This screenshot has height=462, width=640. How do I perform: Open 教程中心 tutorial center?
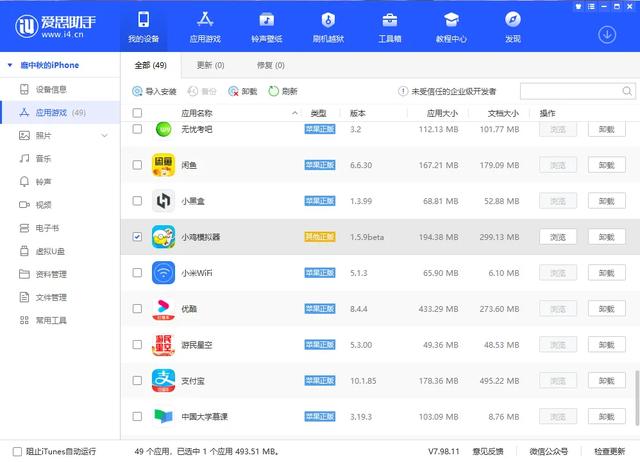coord(451,27)
